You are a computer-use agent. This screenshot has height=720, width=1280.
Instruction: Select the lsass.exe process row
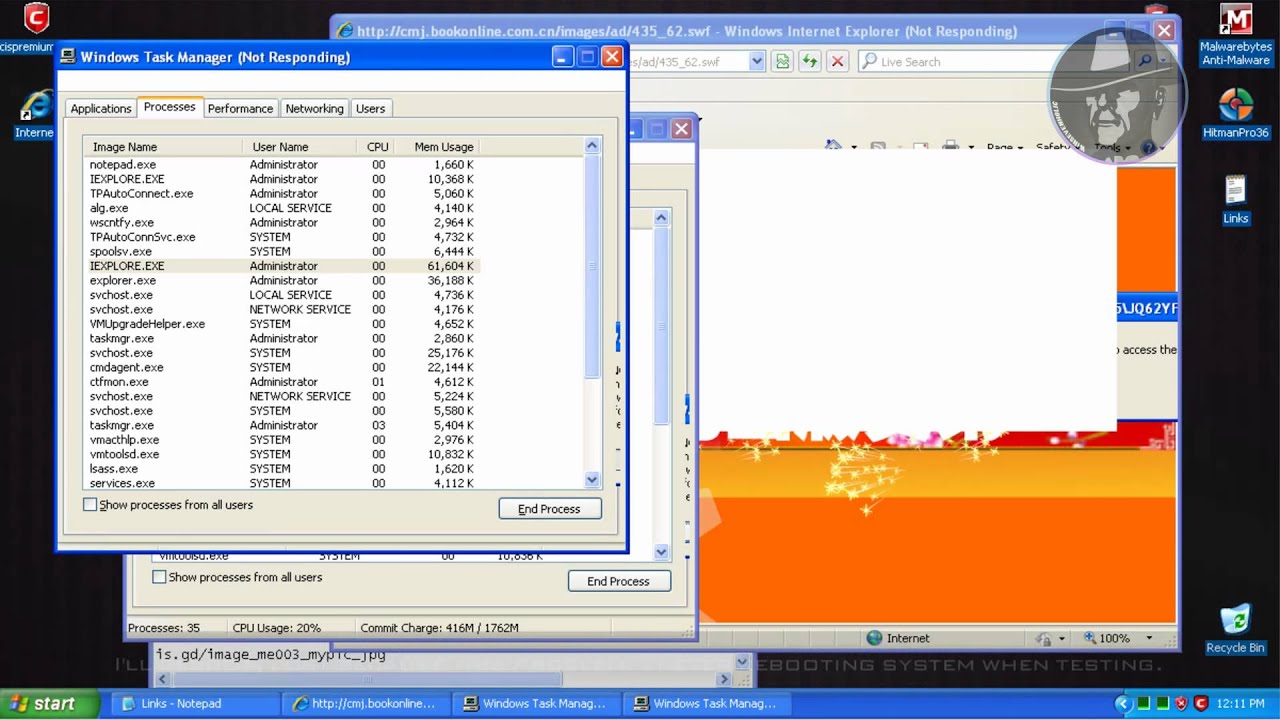coord(282,468)
